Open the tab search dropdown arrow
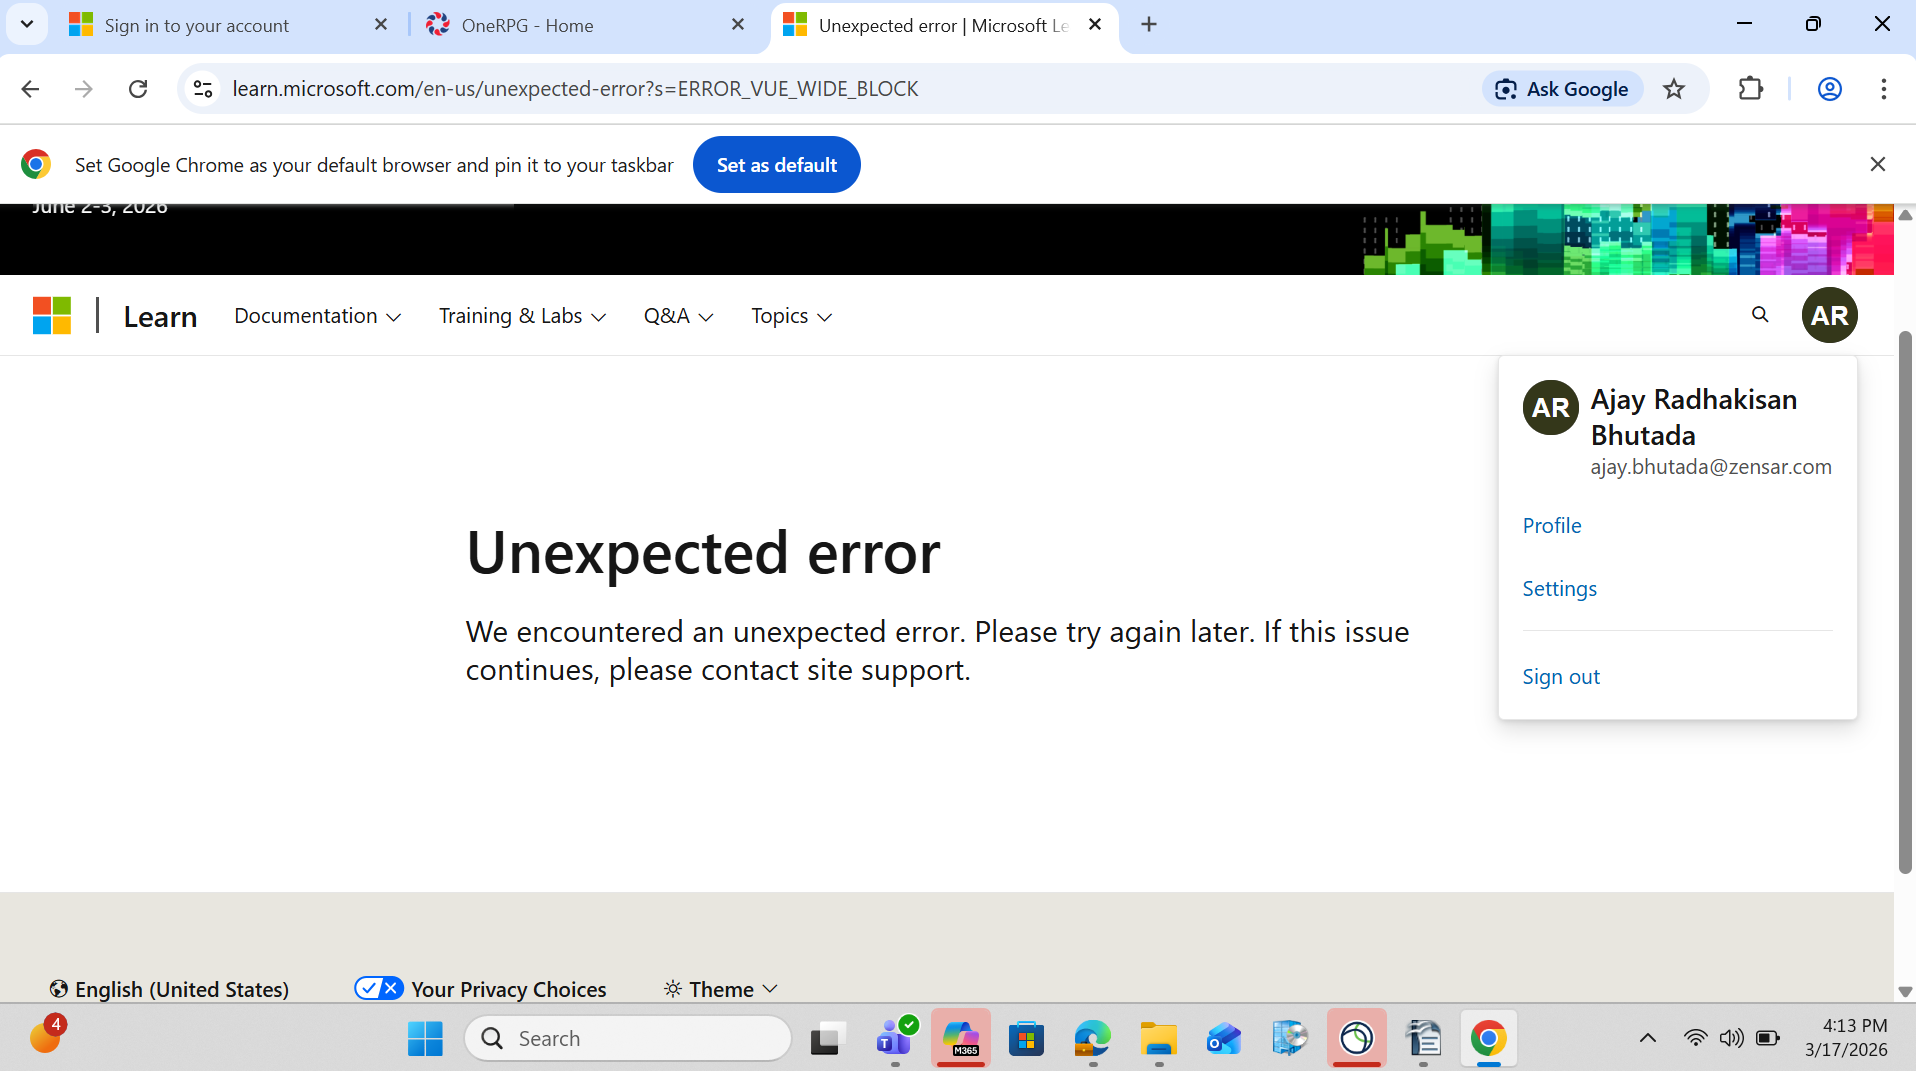 [x=27, y=24]
